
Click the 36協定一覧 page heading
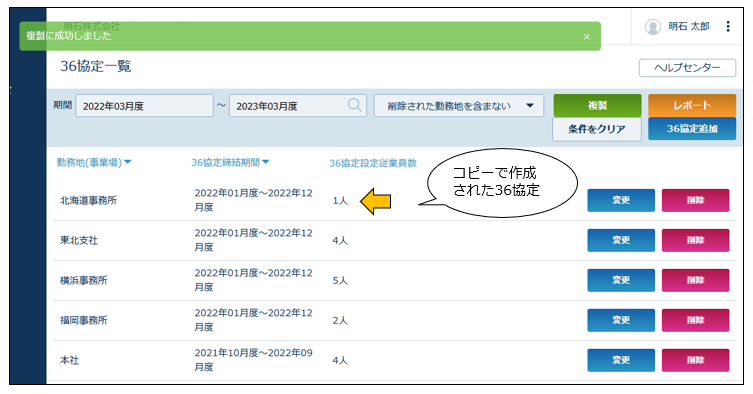[x=96, y=66]
